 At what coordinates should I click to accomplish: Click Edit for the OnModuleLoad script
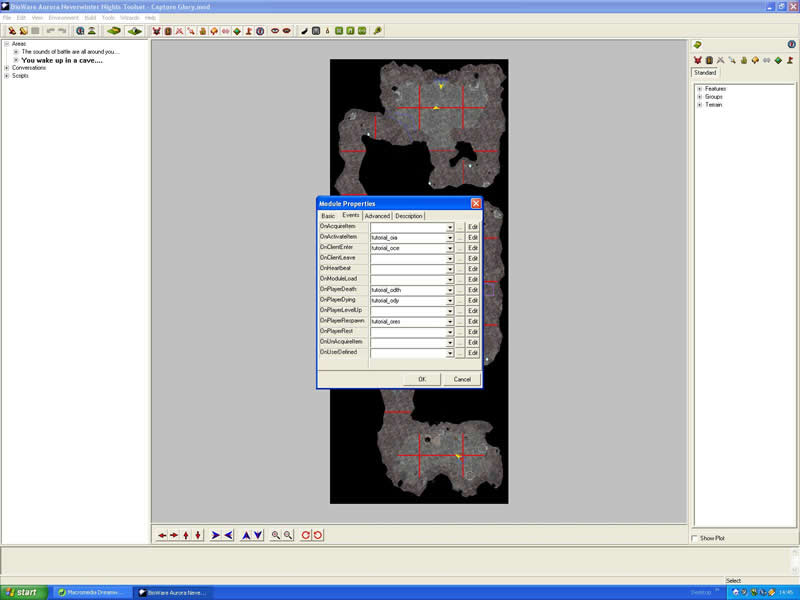473,280
